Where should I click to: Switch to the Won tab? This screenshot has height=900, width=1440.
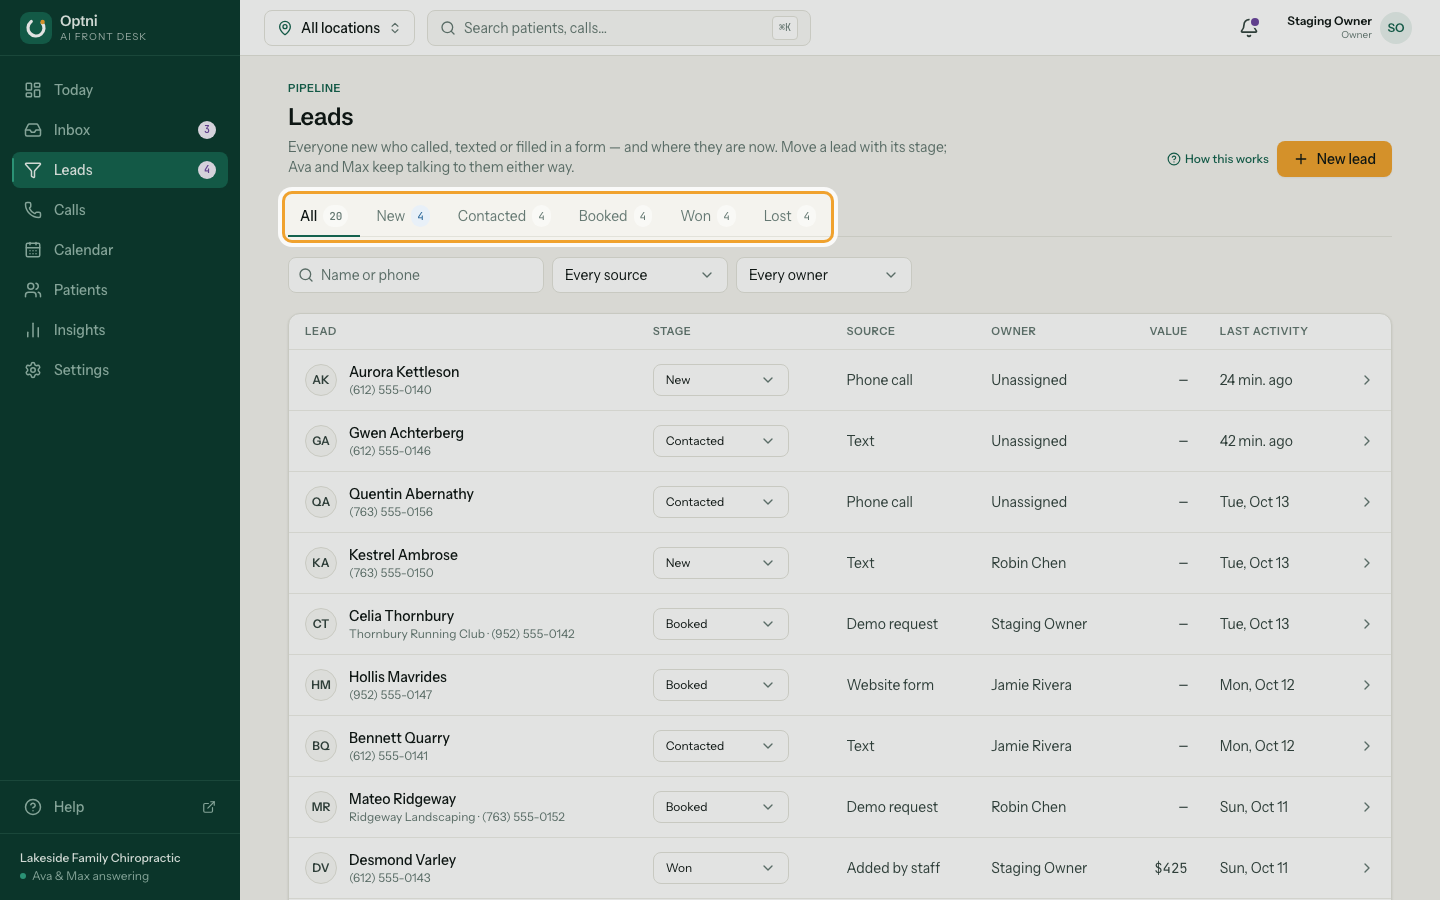pos(707,216)
